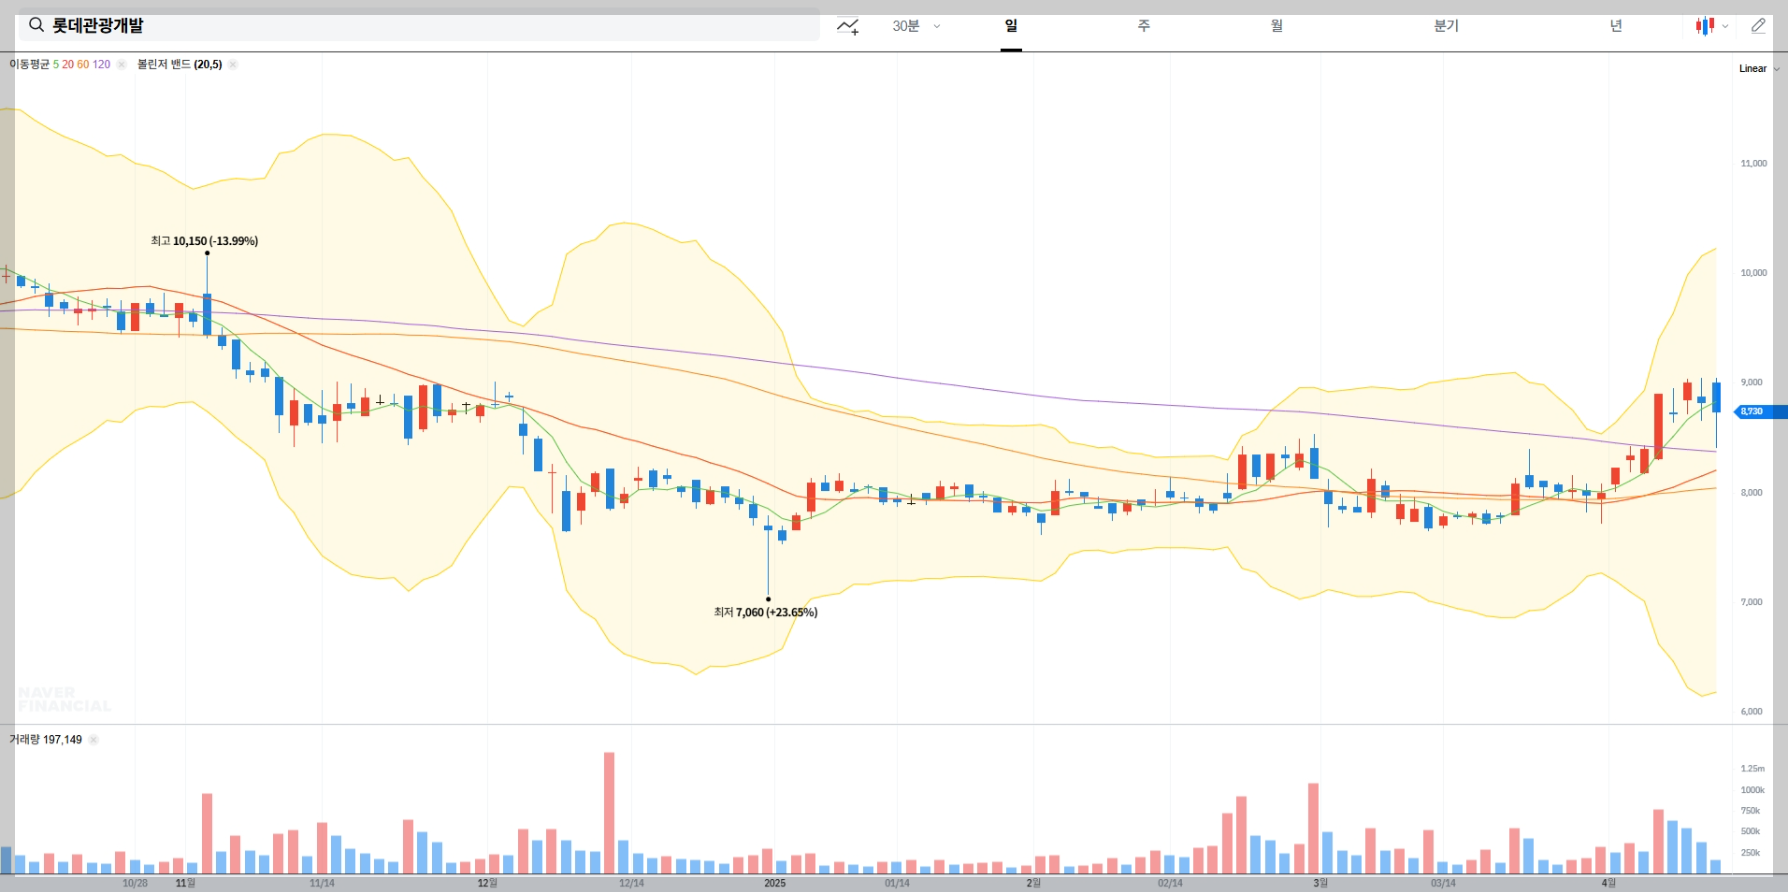The width and height of the screenshot is (1788, 892).
Task: Click the 6,000 price axis label
Action: coord(1751,712)
